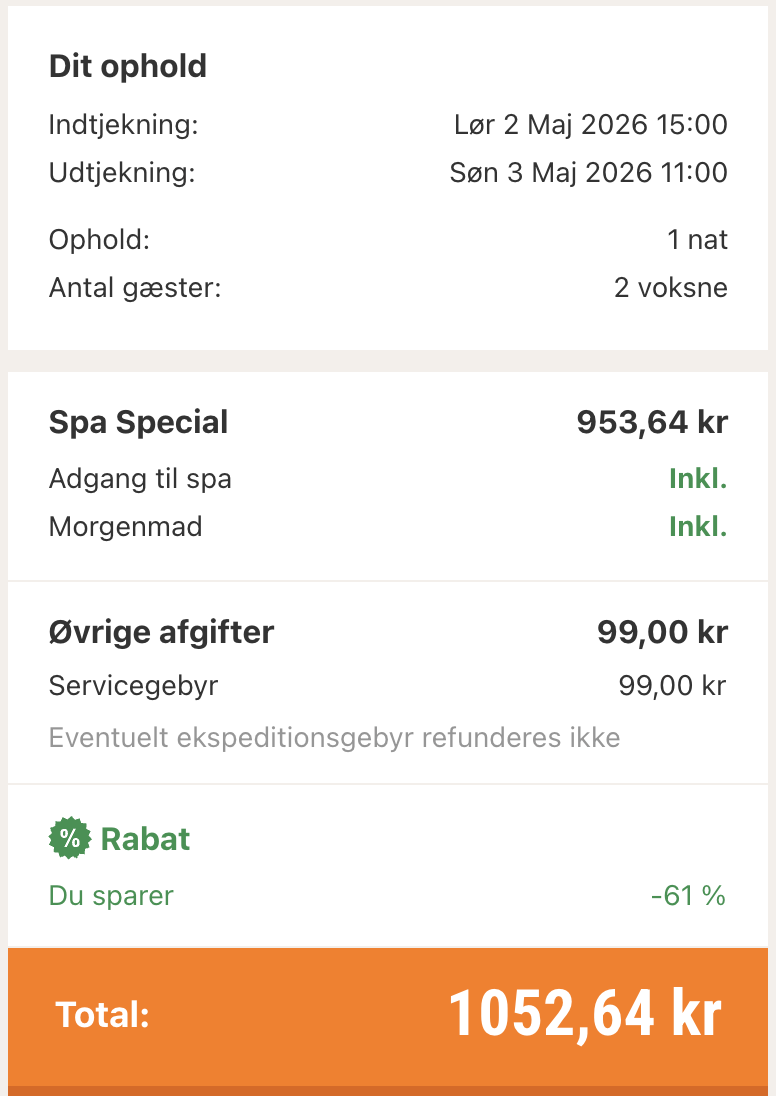
Task: Click the total amount 1052,64 kr
Action: coord(585,1014)
